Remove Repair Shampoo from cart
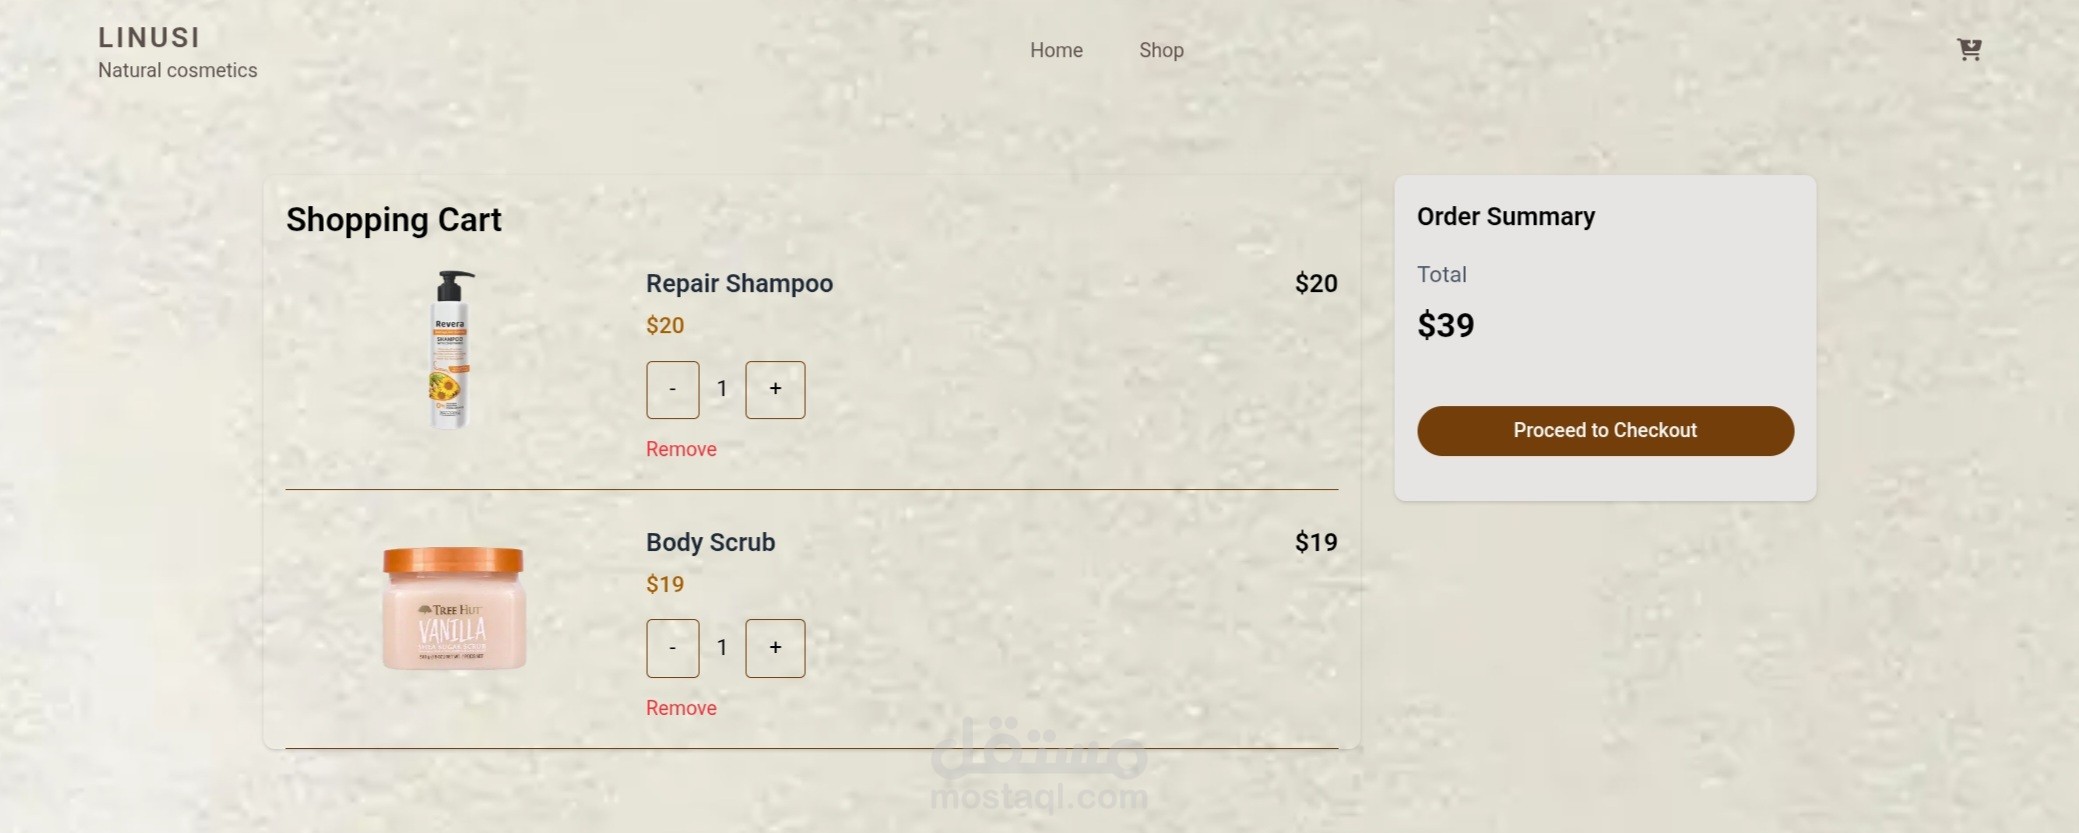Image resolution: width=2079 pixels, height=833 pixels. click(681, 449)
